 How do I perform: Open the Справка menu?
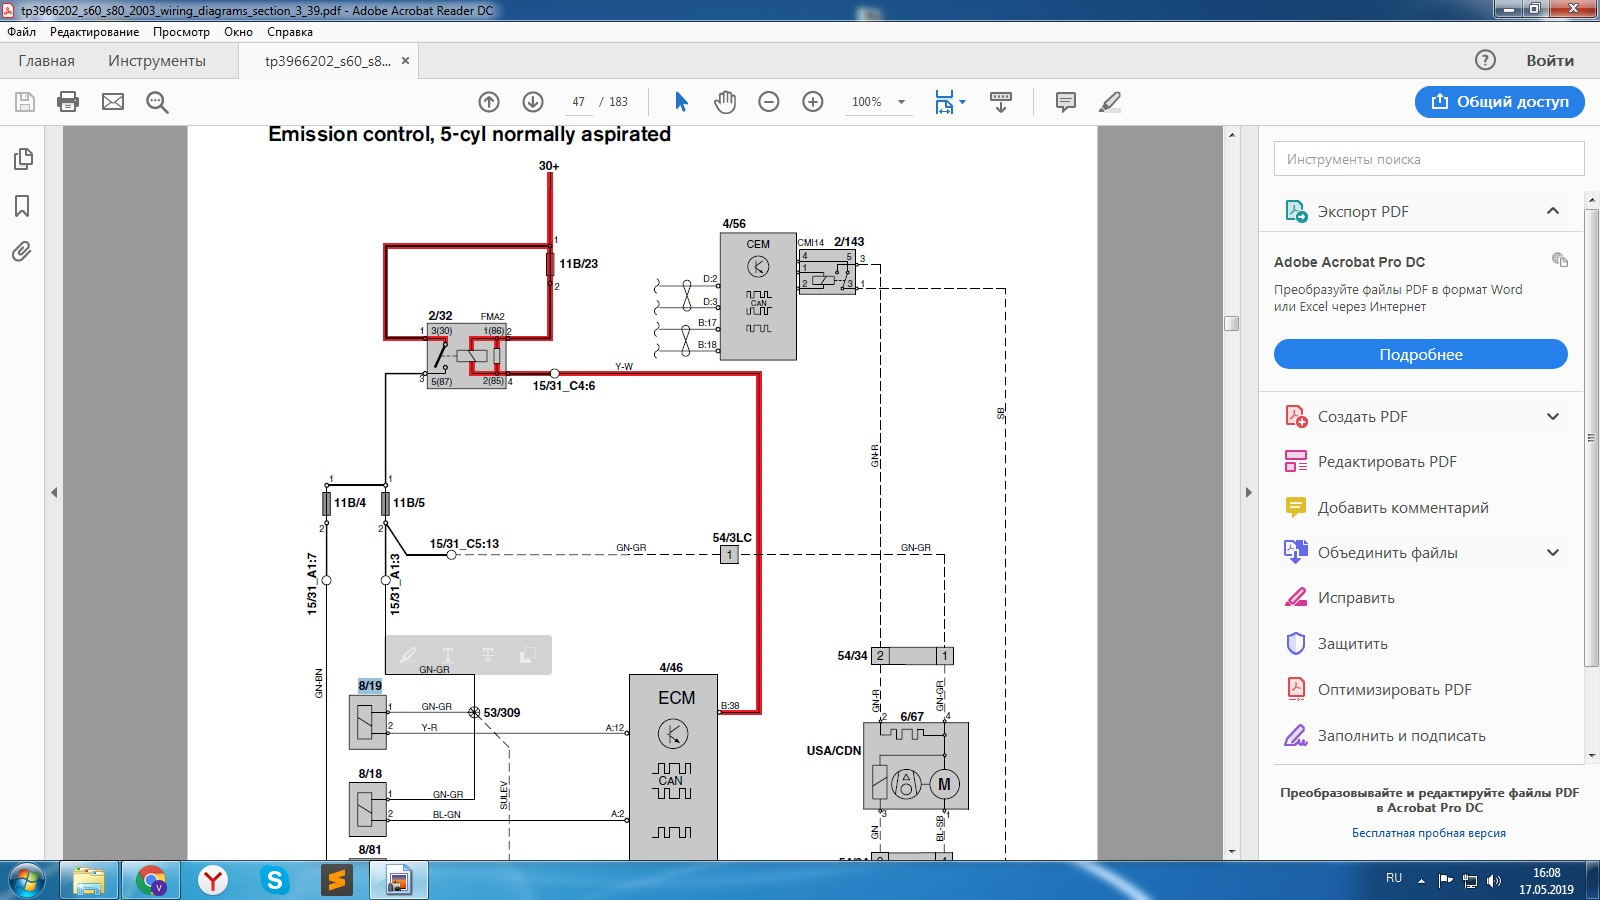click(x=290, y=32)
